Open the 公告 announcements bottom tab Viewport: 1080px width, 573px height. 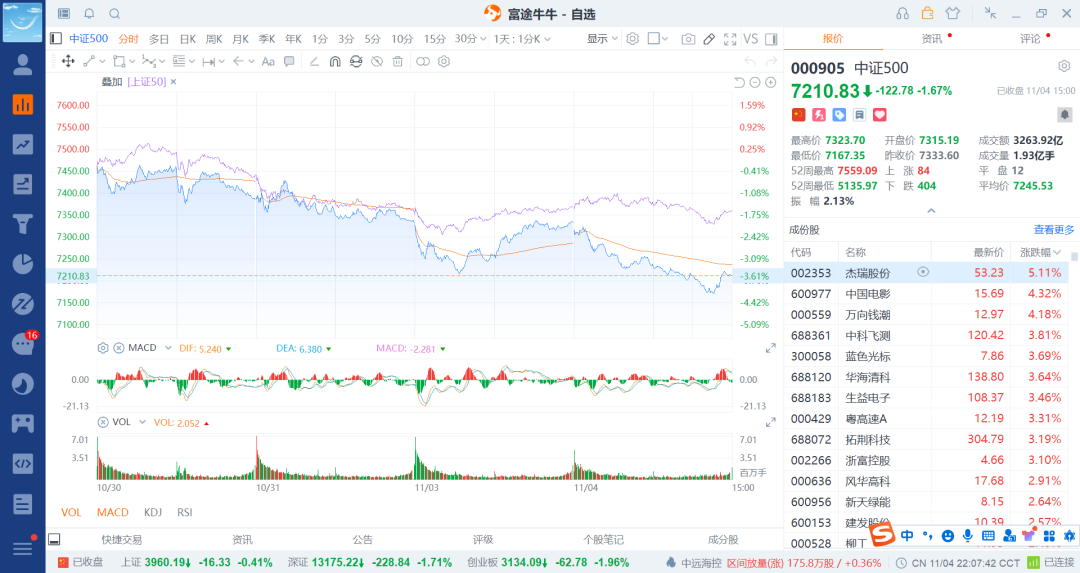(362, 540)
